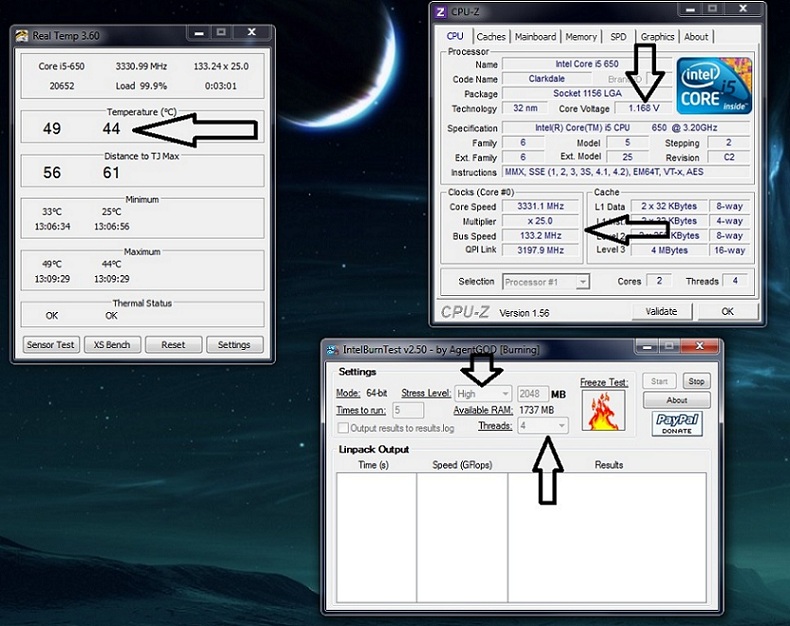Image resolution: width=790 pixels, height=626 pixels.
Task: Minimize the Real Temp window
Action: tap(200, 33)
